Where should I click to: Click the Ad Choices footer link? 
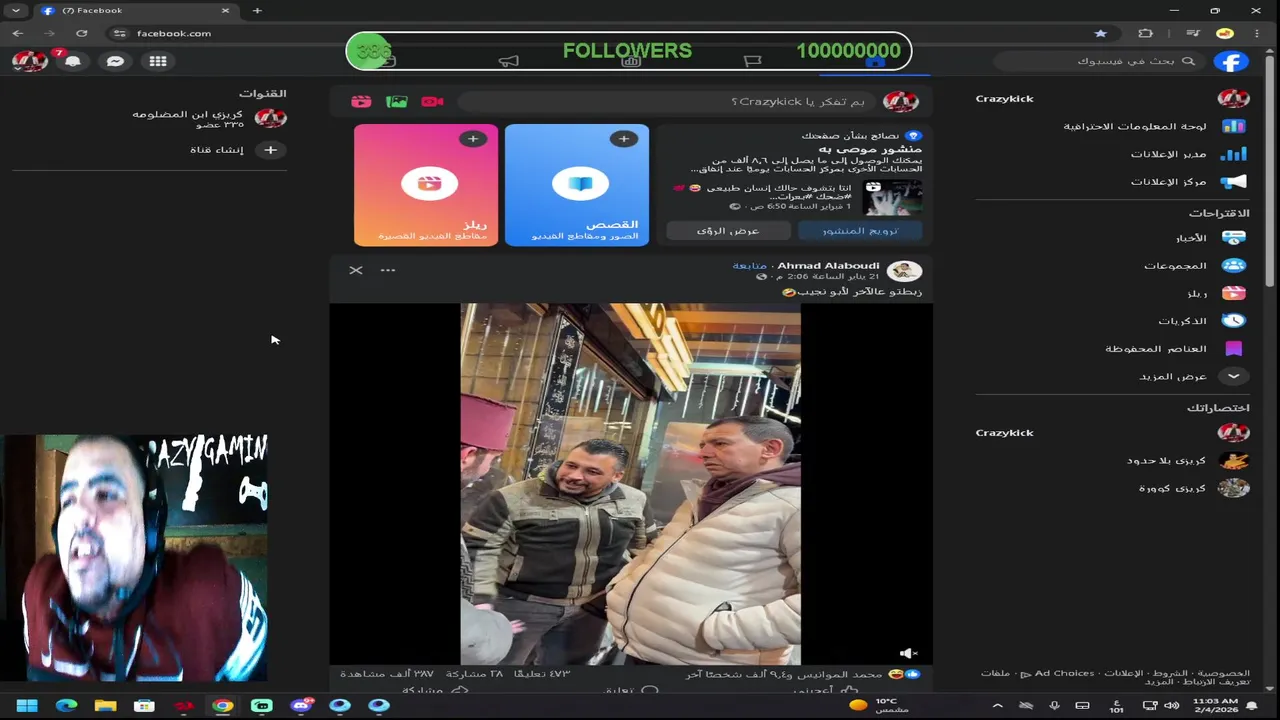pos(1064,673)
